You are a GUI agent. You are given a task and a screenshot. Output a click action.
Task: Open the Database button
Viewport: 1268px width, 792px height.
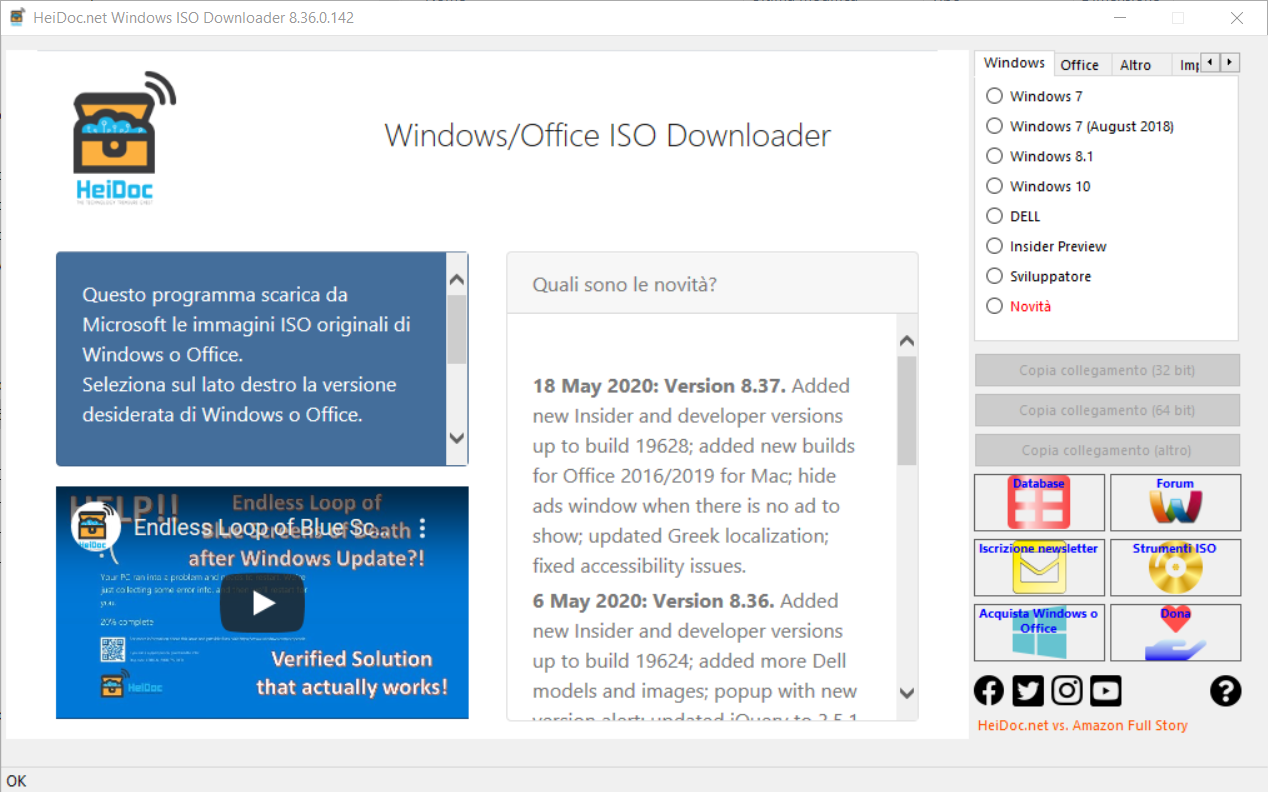[1039, 502]
